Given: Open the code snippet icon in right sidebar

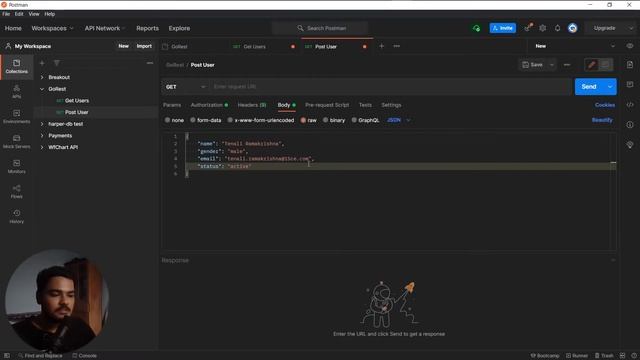Looking at the screenshot, I should click(630, 104).
